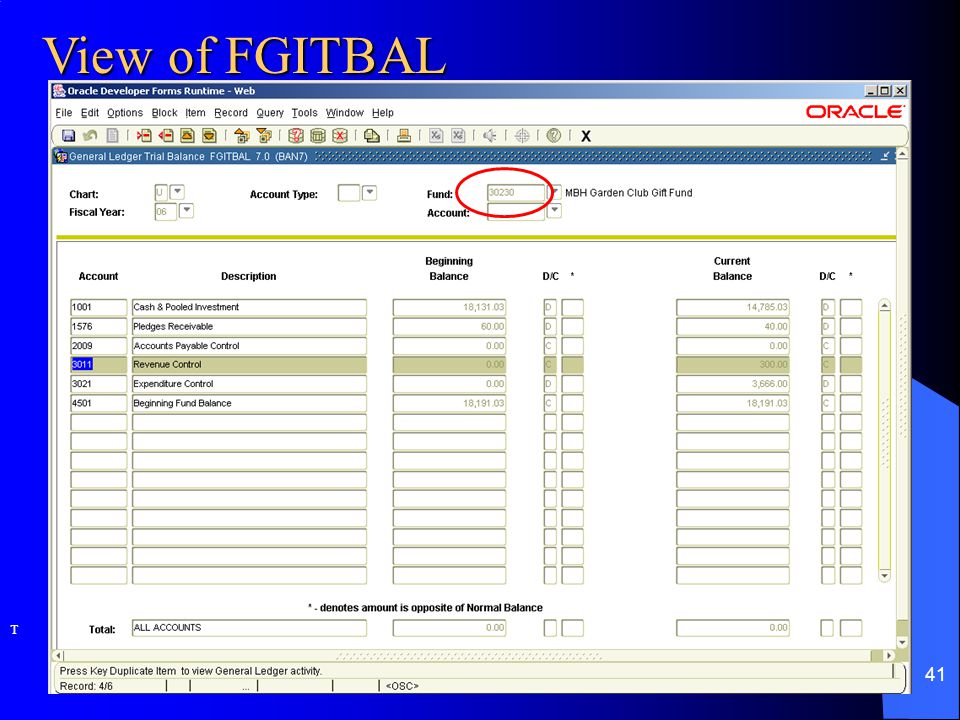Click the second Xtender Xs icon
This screenshot has height=720, width=960.
(x=458, y=136)
